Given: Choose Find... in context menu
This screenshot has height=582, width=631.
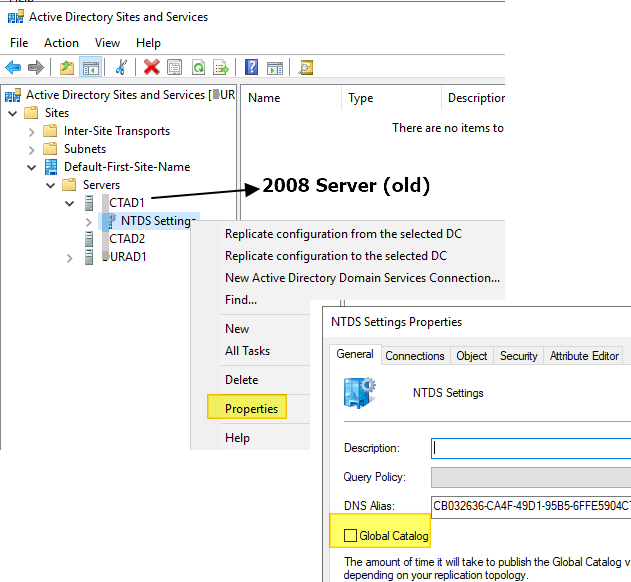Looking at the screenshot, I should 241,300.
